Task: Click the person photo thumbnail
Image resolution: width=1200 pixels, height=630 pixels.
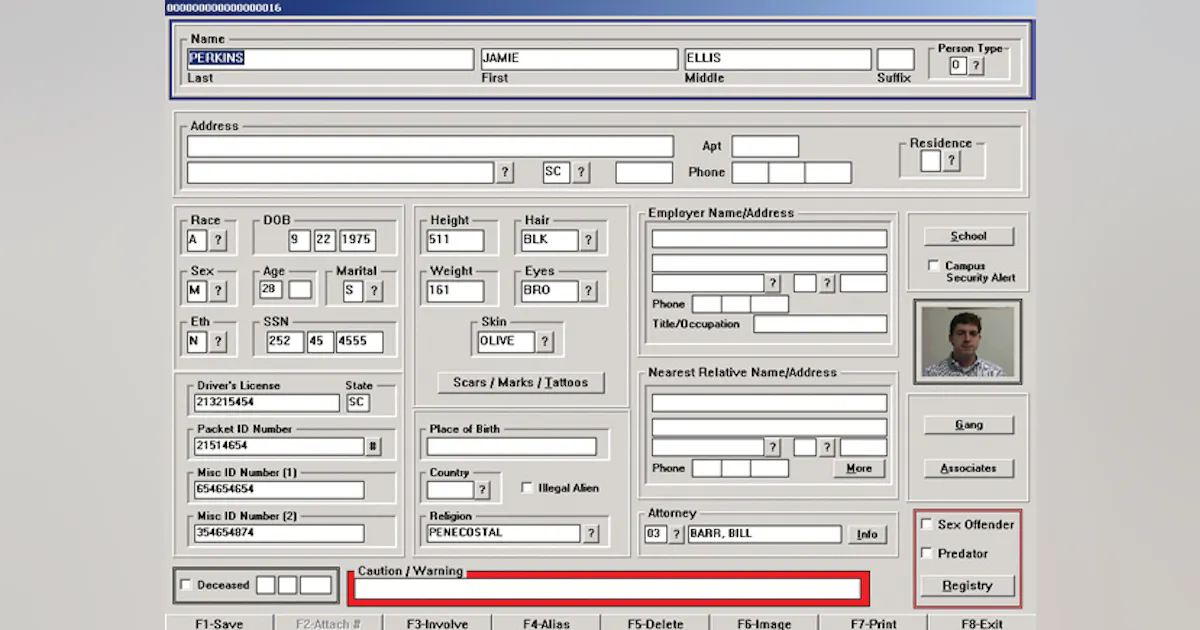Action: pyautogui.click(x=967, y=342)
